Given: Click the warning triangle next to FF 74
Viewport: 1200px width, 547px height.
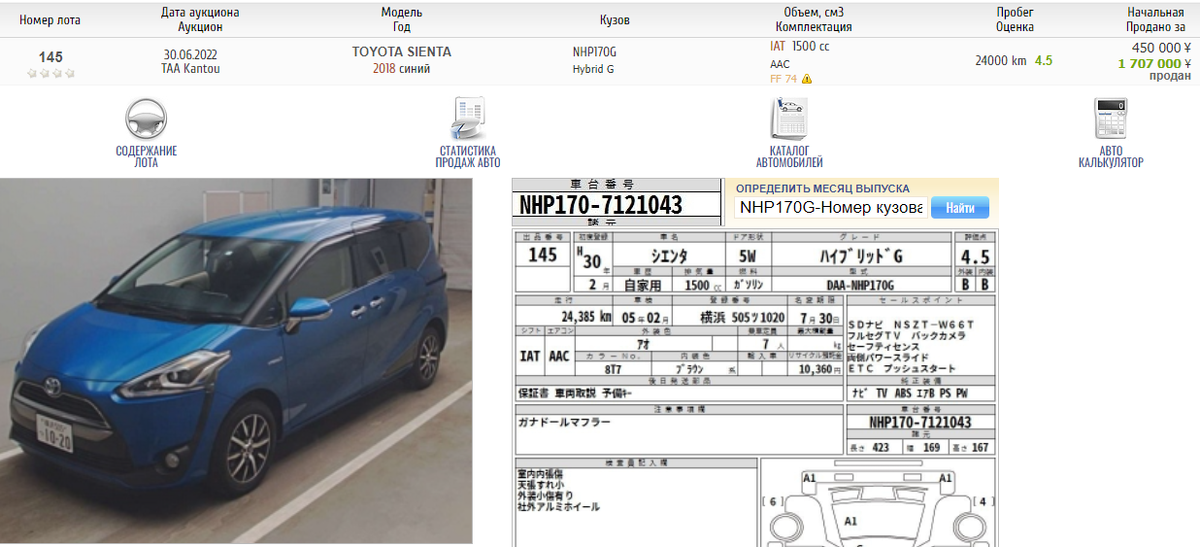Looking at the screenshot, I should (807, 79).
